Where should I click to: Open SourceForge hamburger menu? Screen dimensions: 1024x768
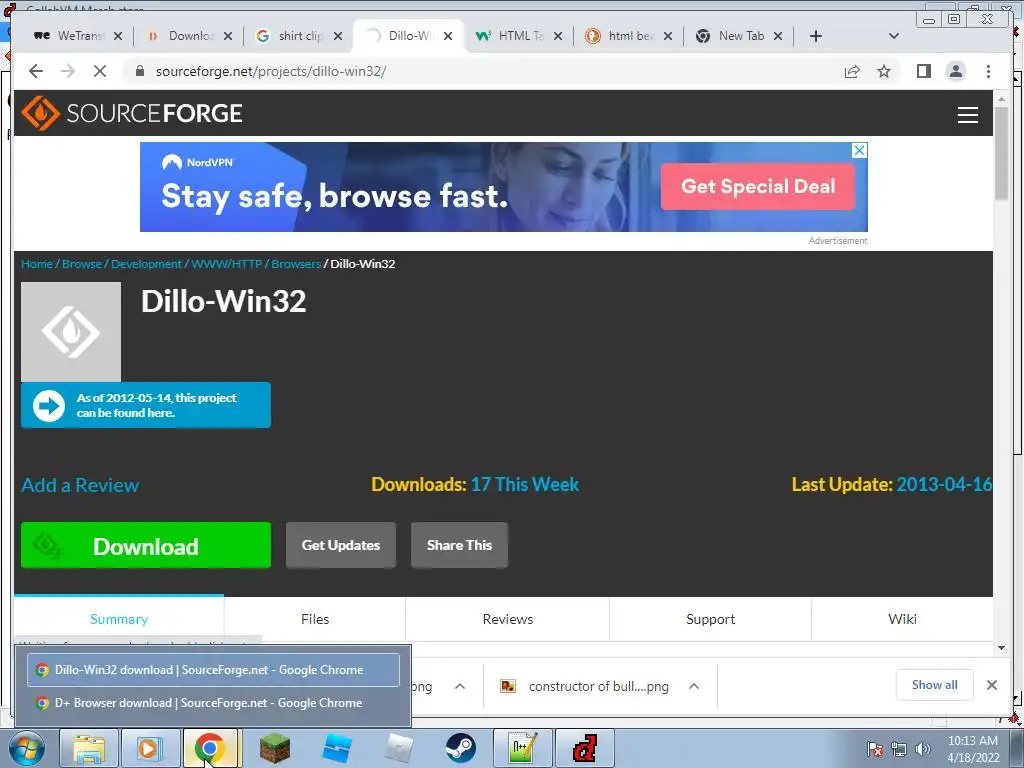coord(967,114)
